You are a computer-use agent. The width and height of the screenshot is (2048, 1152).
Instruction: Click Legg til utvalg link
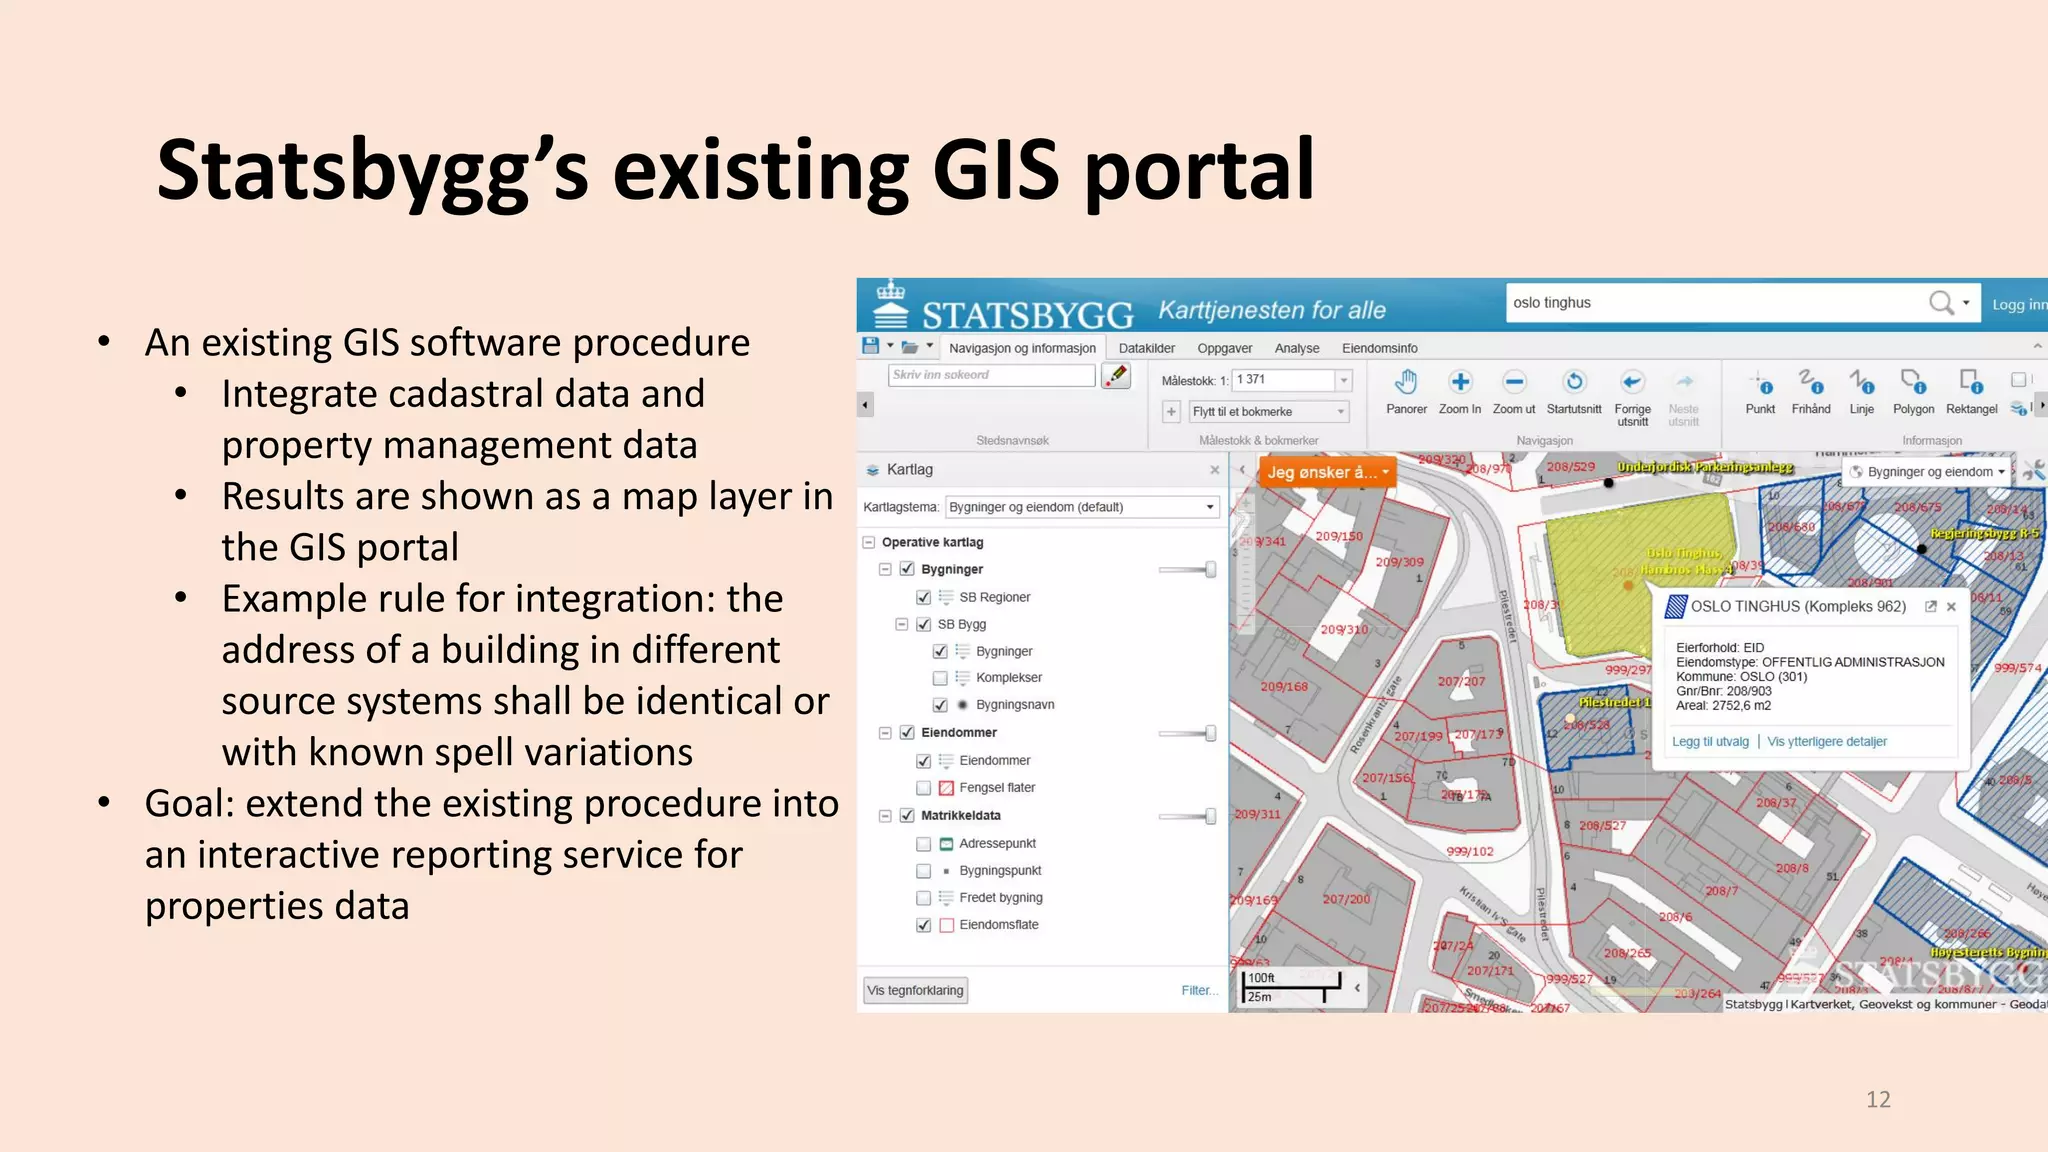point(1710,742)
